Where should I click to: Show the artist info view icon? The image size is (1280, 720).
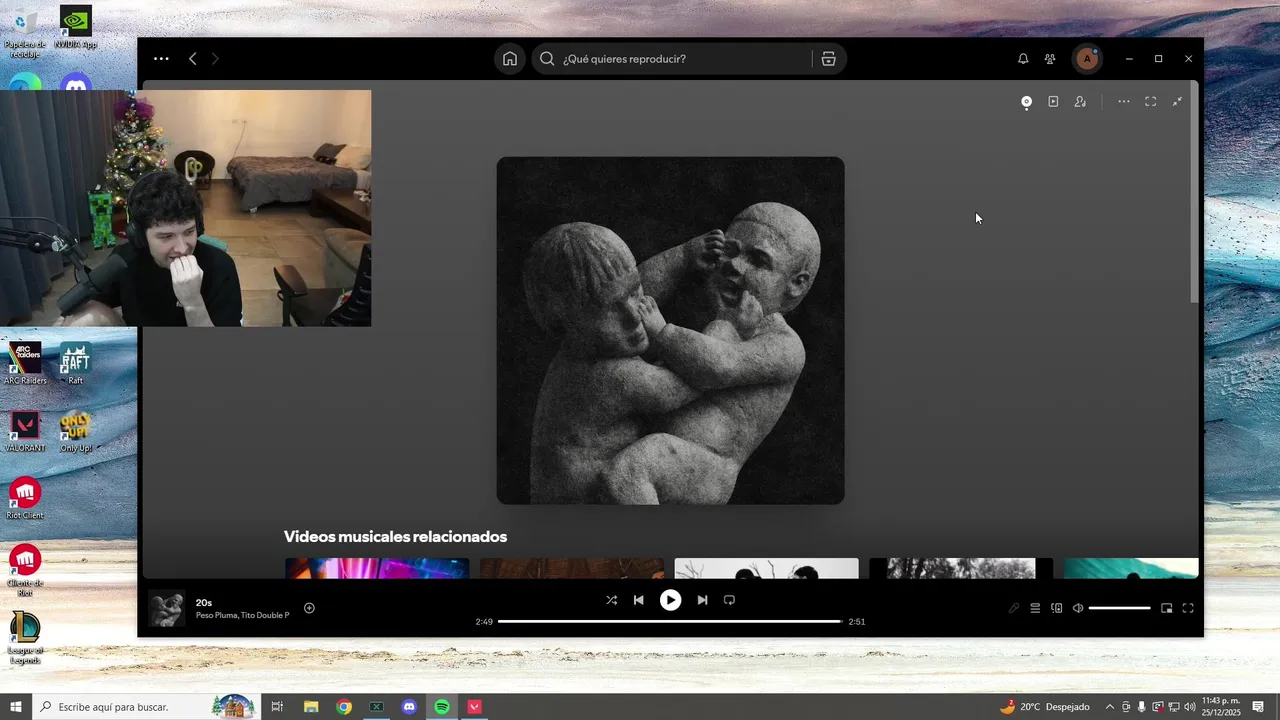pos(1080,102)
